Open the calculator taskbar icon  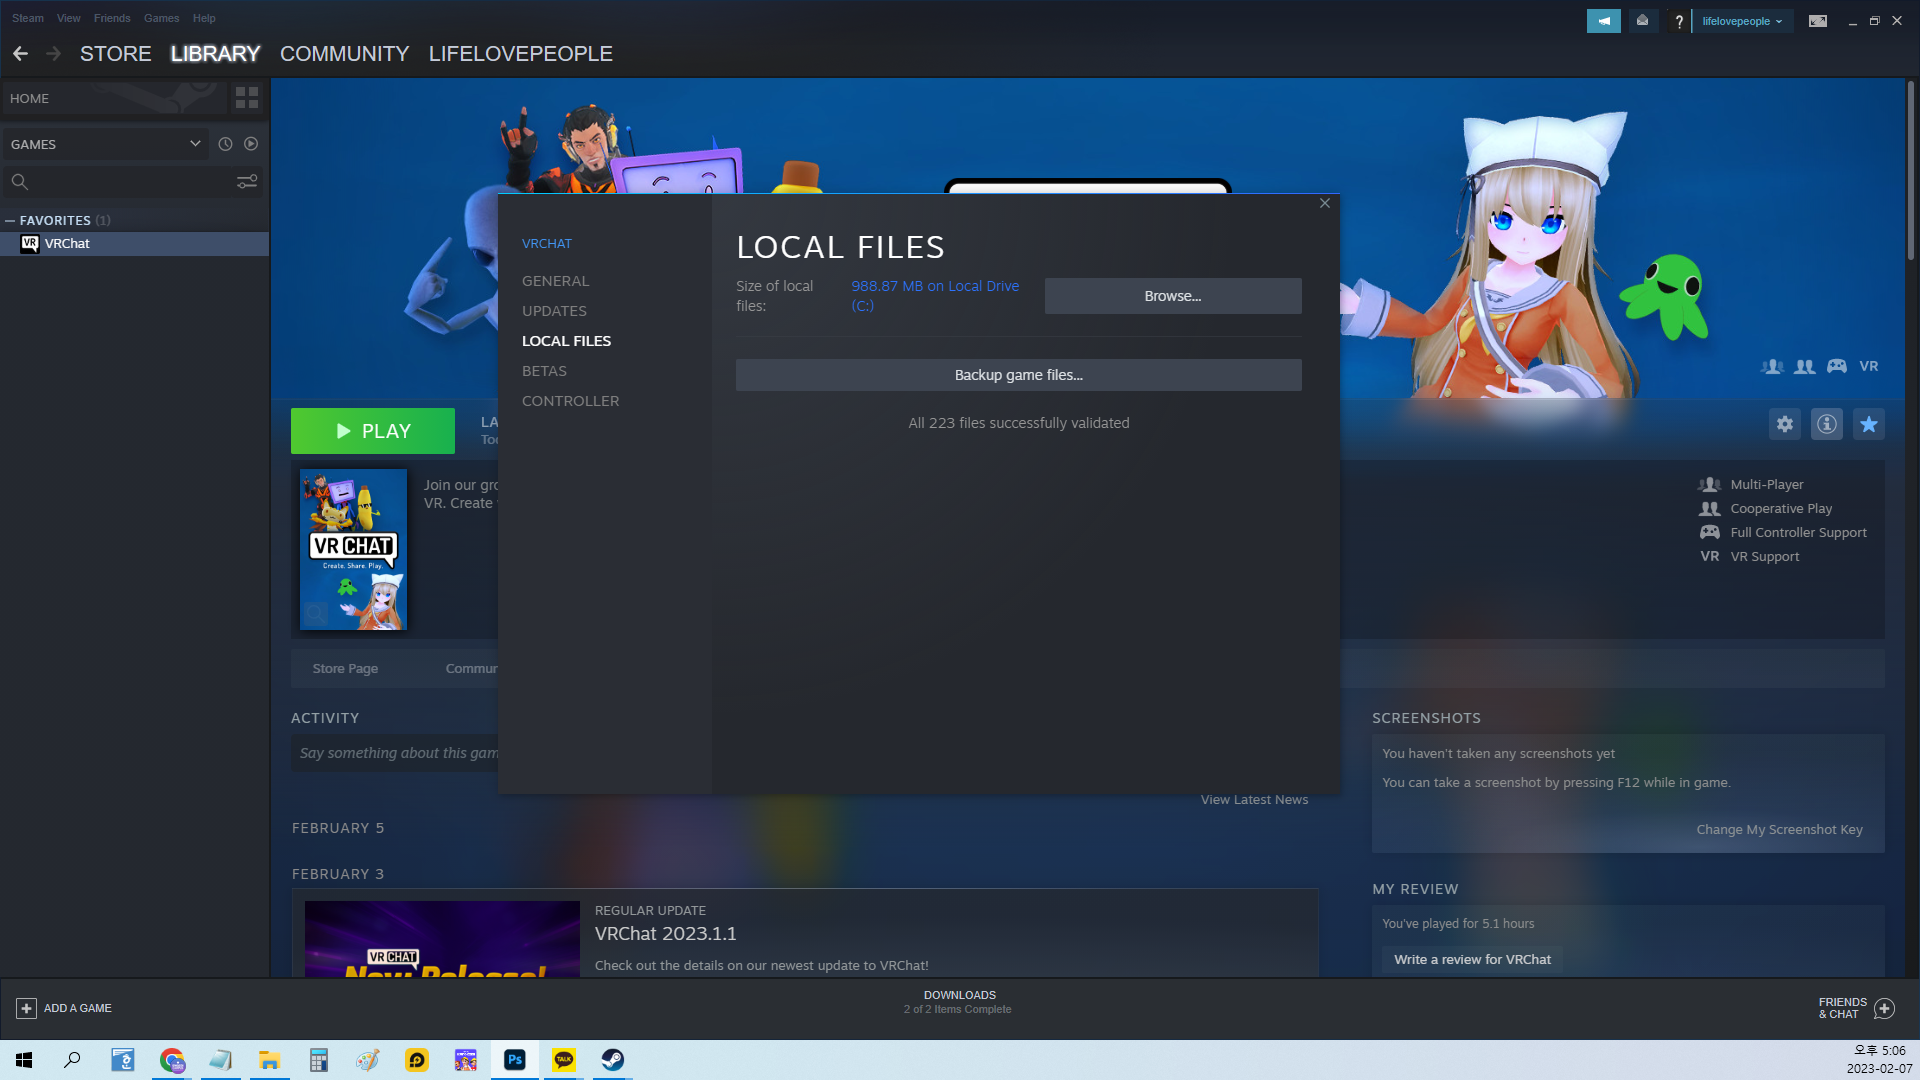pyautogui.click(x=318, y=1060)
